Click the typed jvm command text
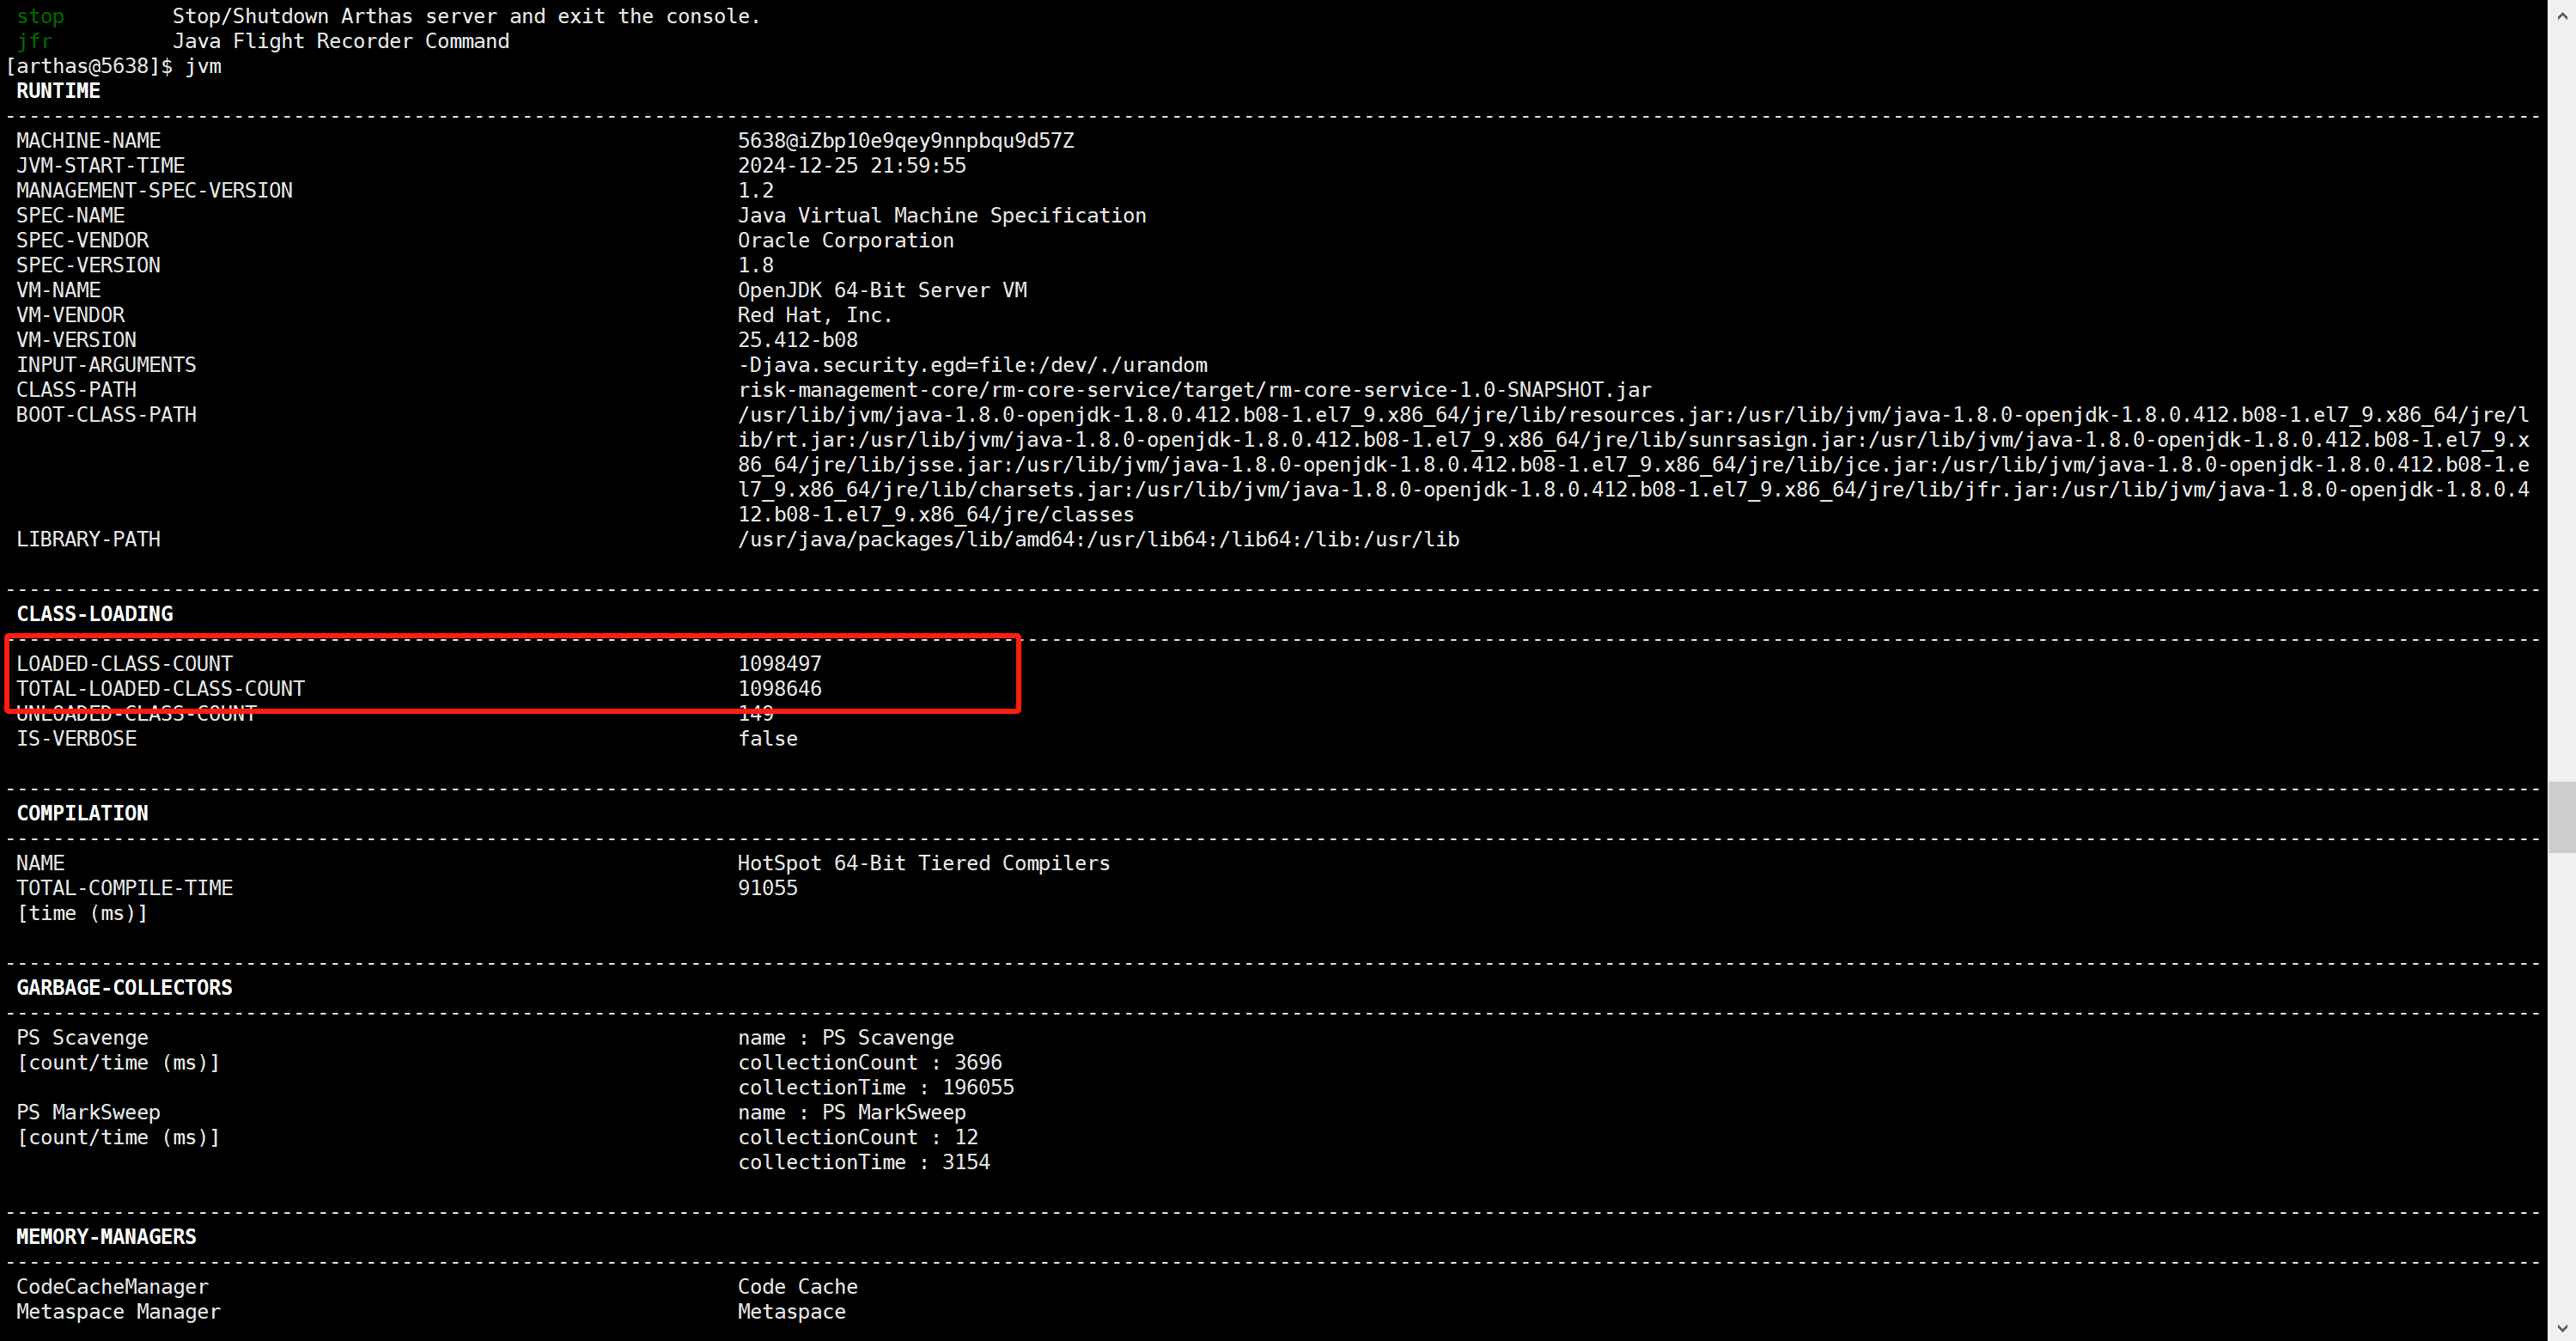The height and width of the screenshot is (1341, 2576). tap(203, 66)
